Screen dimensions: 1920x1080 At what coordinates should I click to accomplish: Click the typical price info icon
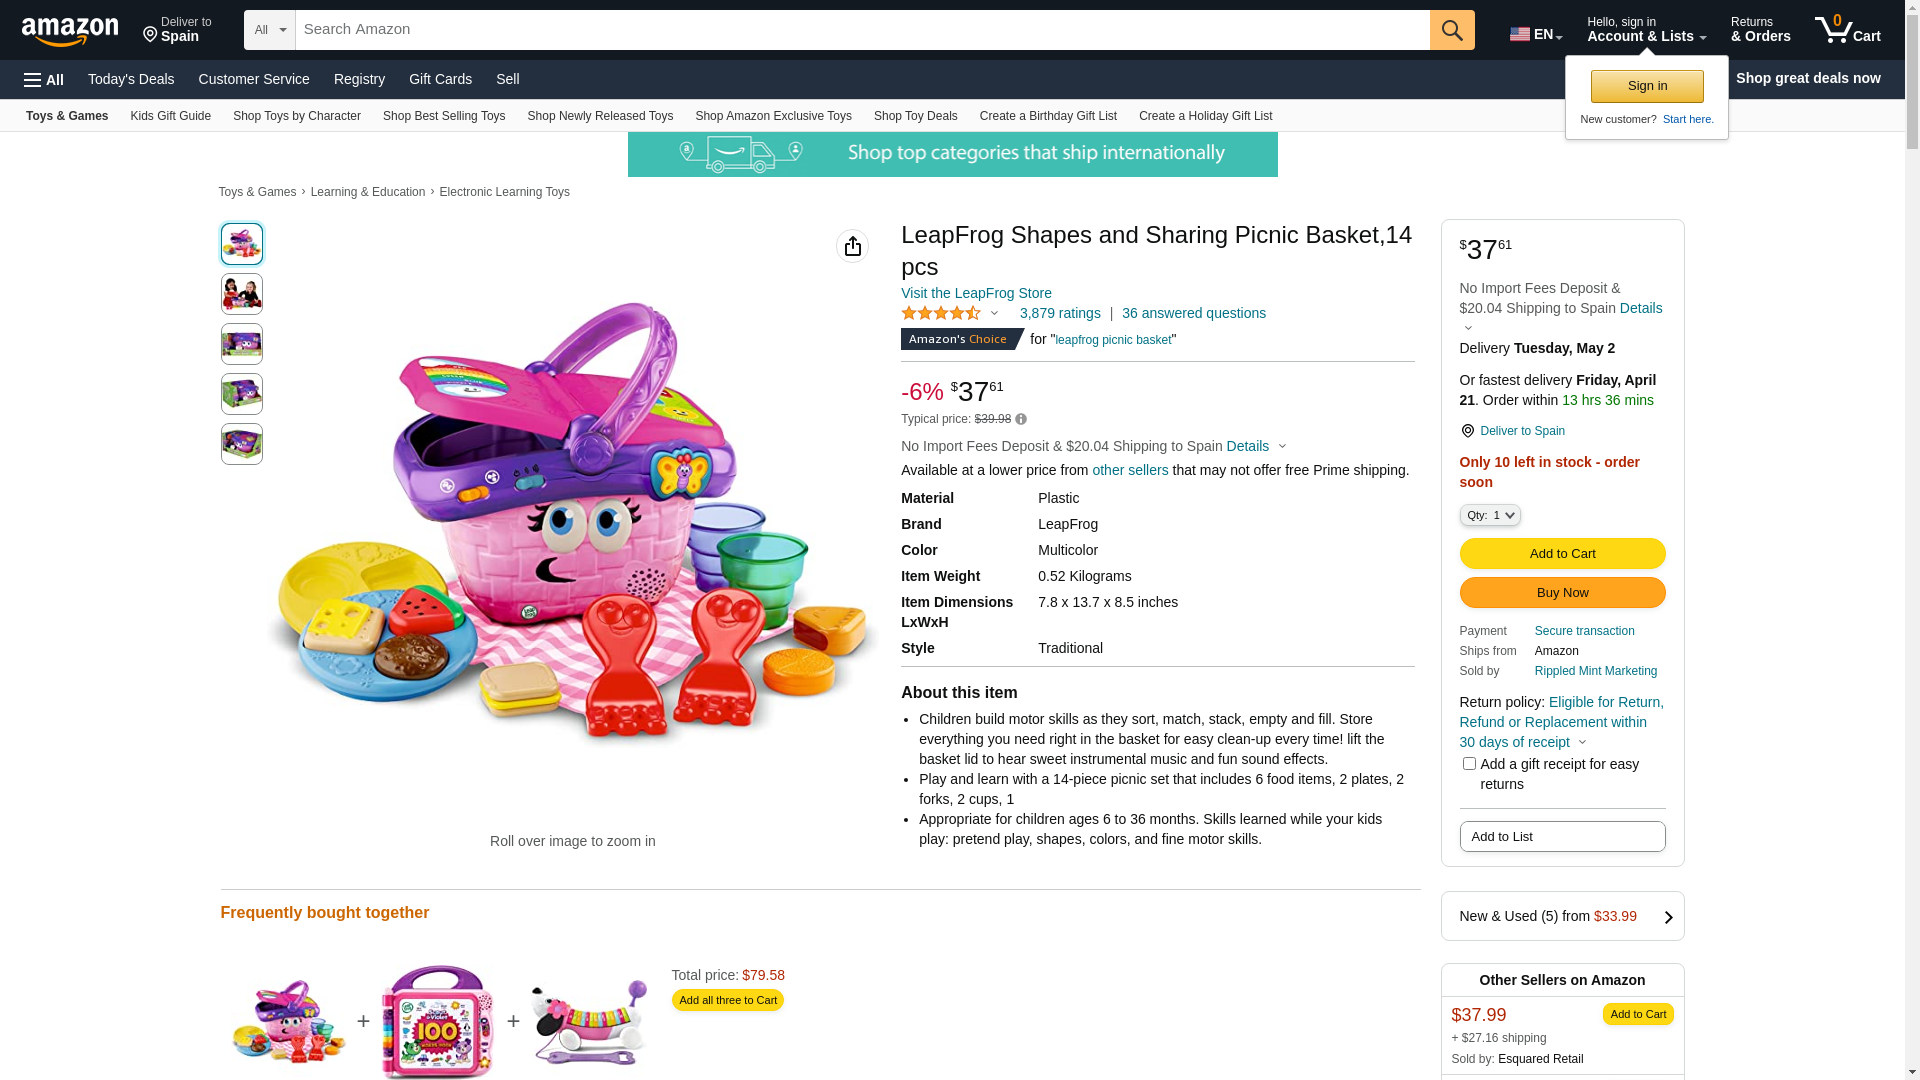coord(1021,420)
